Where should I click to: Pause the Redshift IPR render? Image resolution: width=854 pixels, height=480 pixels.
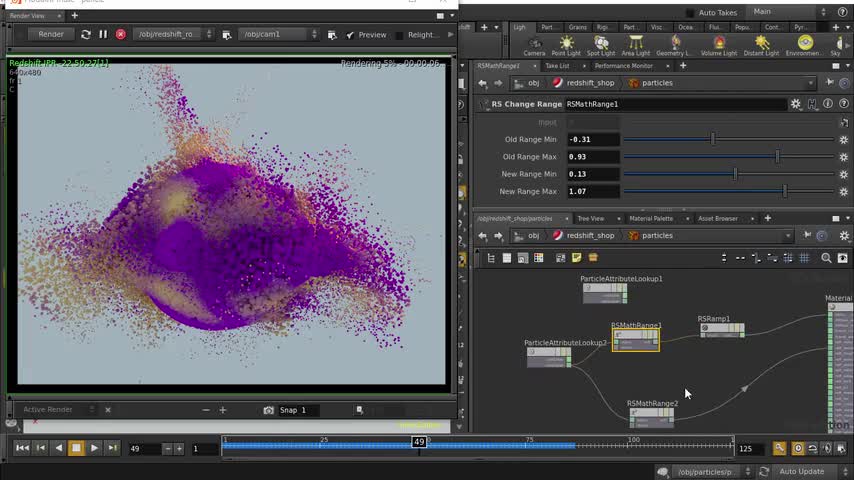[x=103, y=34]
